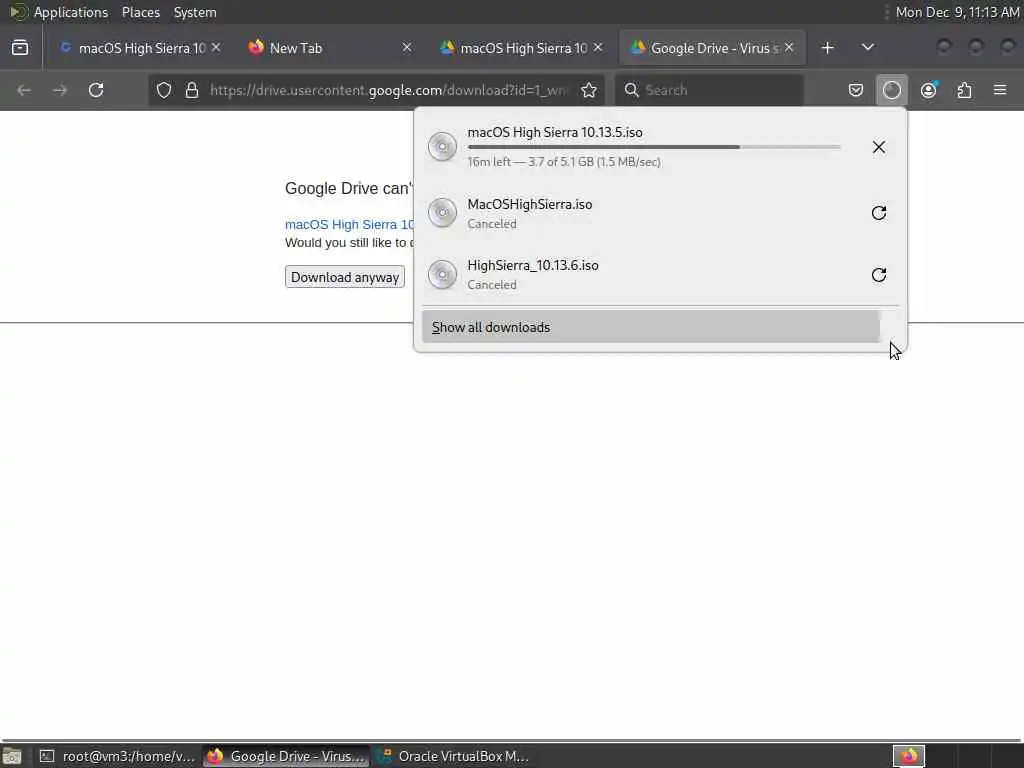This screenshot has width=1024, height=768.
Task: Click the disc icon of macOS High Sierra 10.13.5.iso
Action: (442, 146)
